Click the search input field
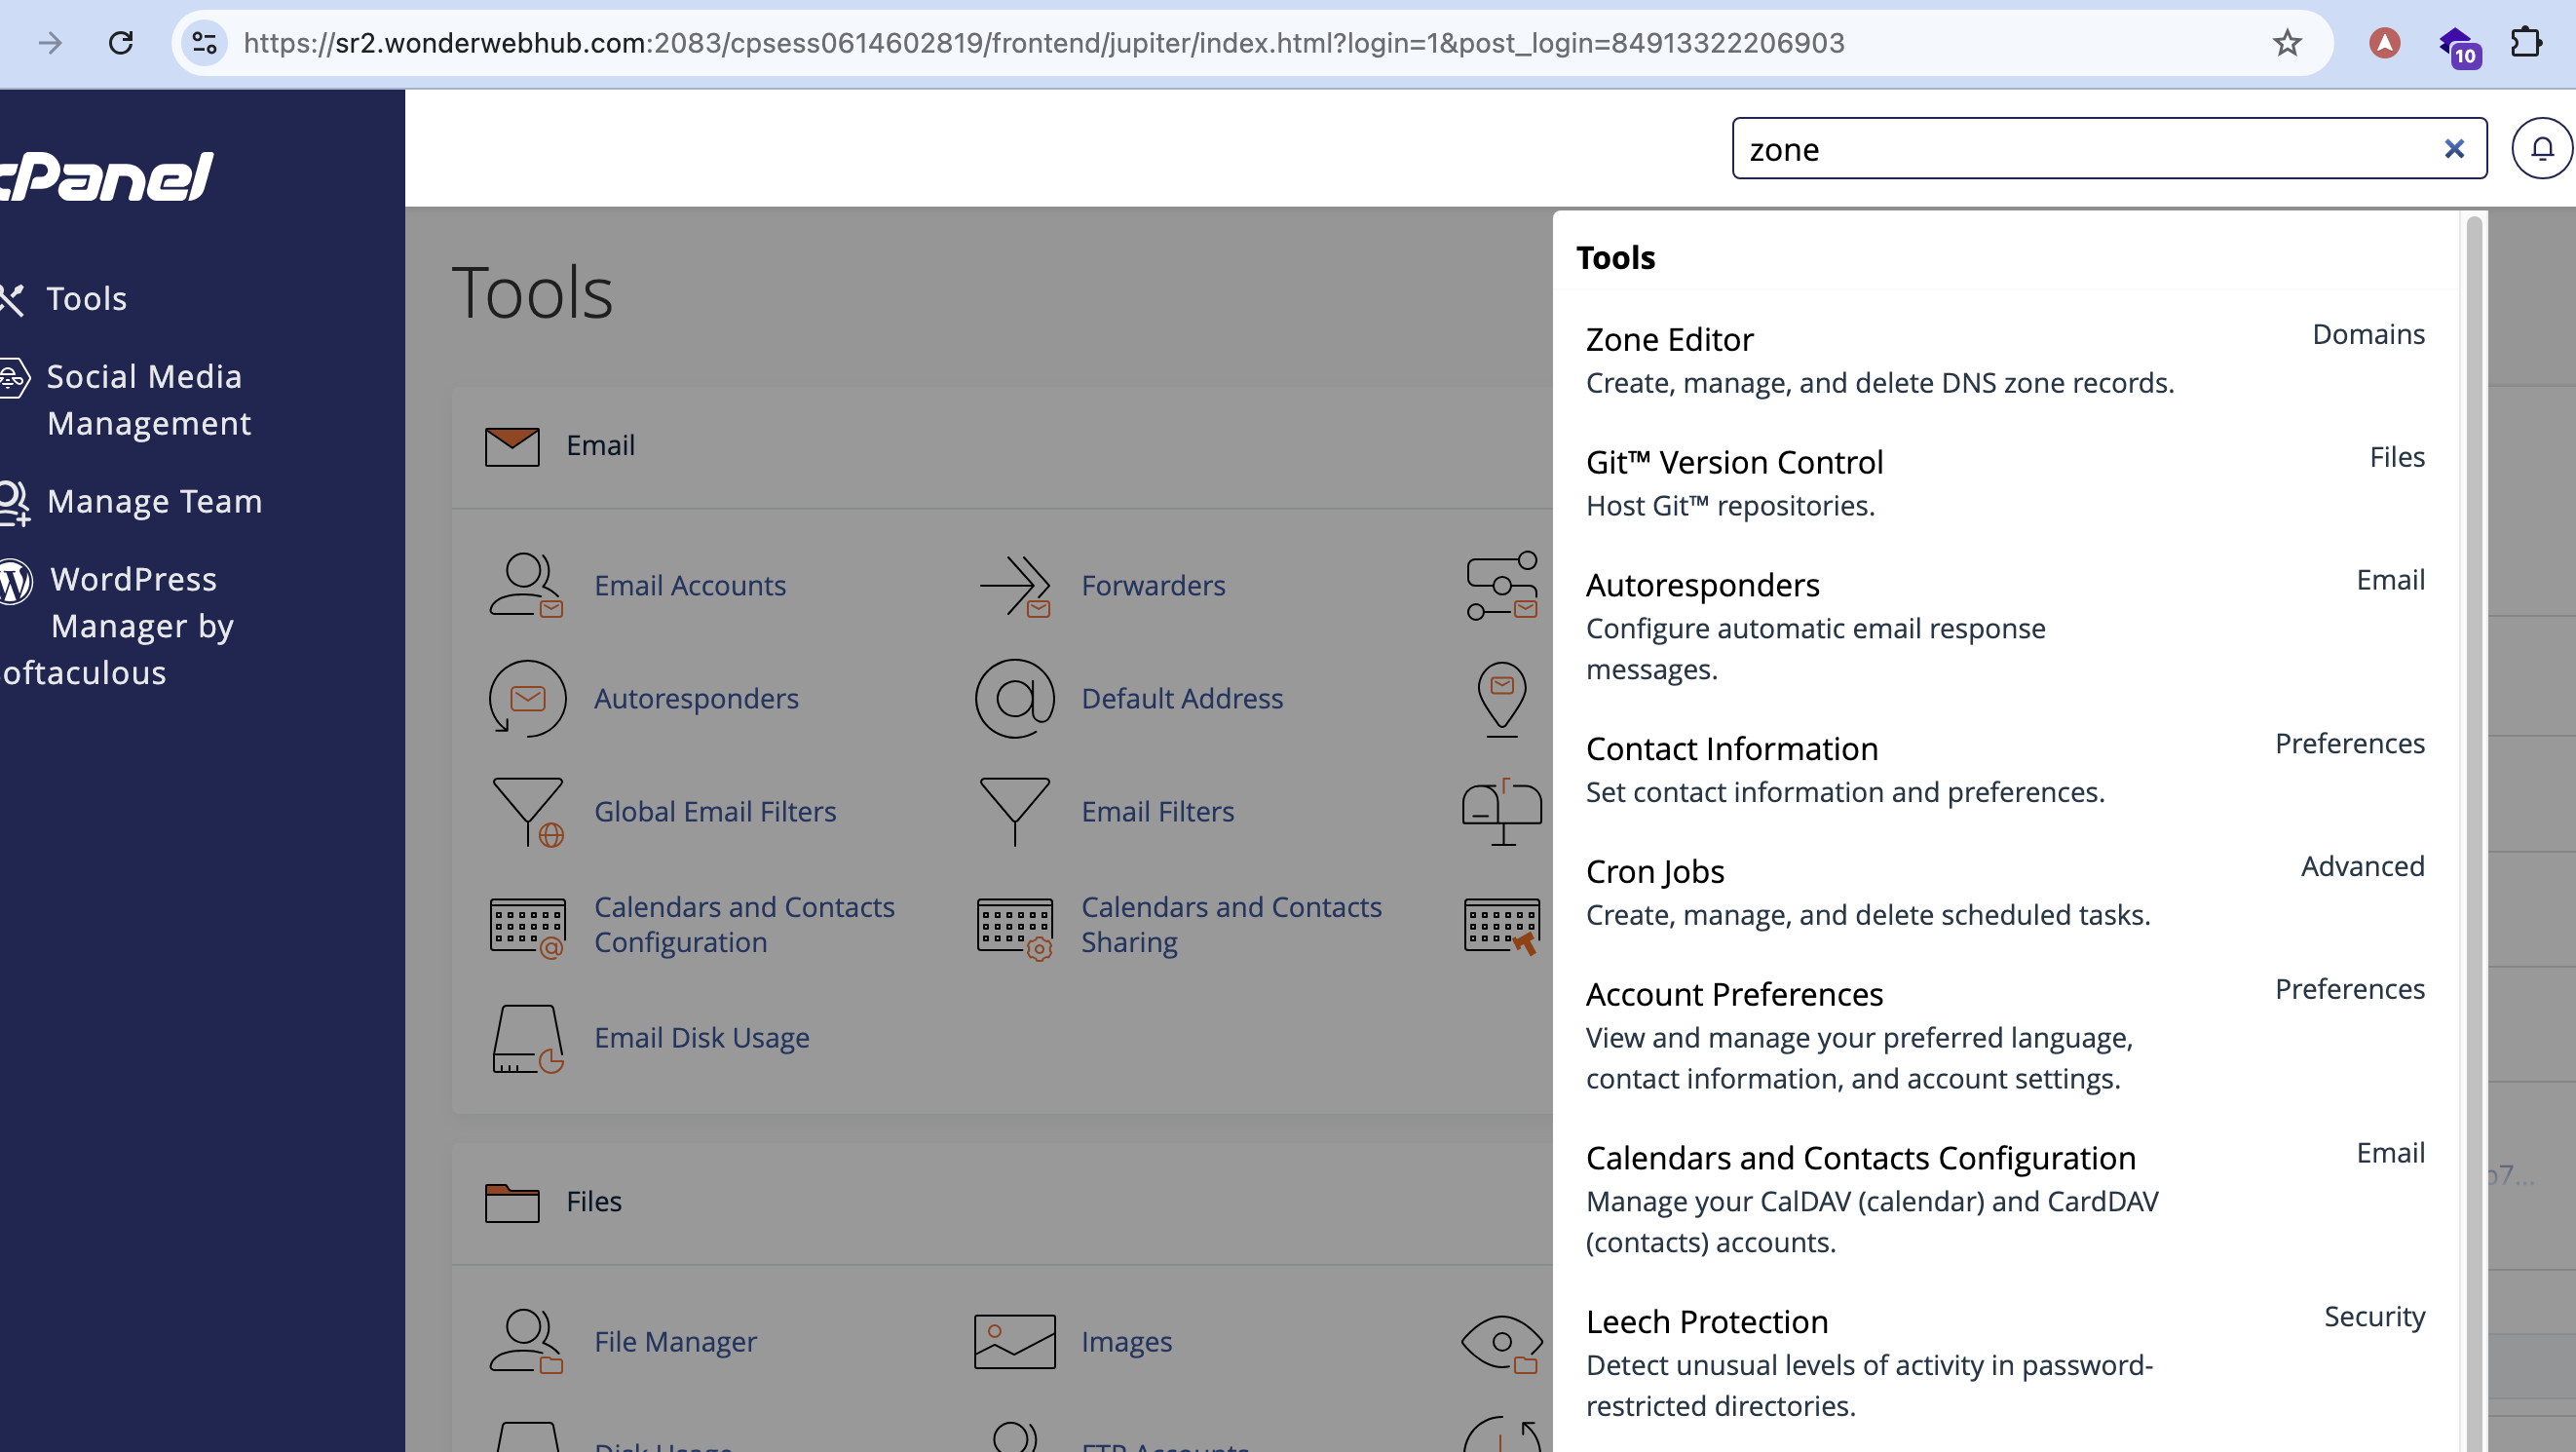 point(2080,149)
